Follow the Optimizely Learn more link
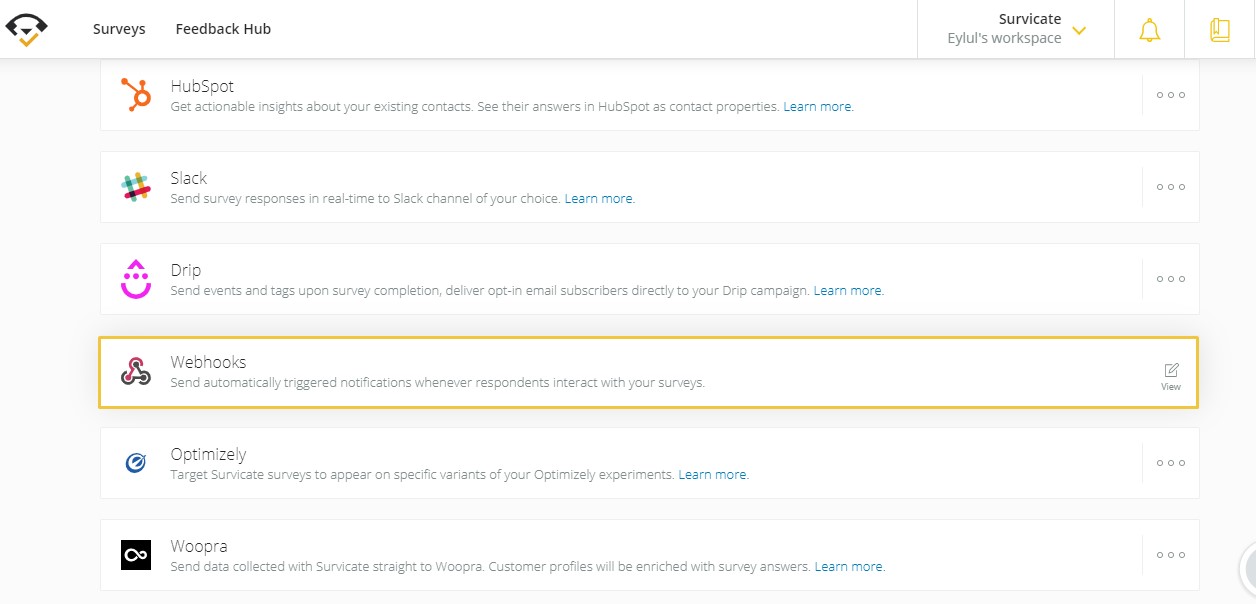 click(714, 474)
